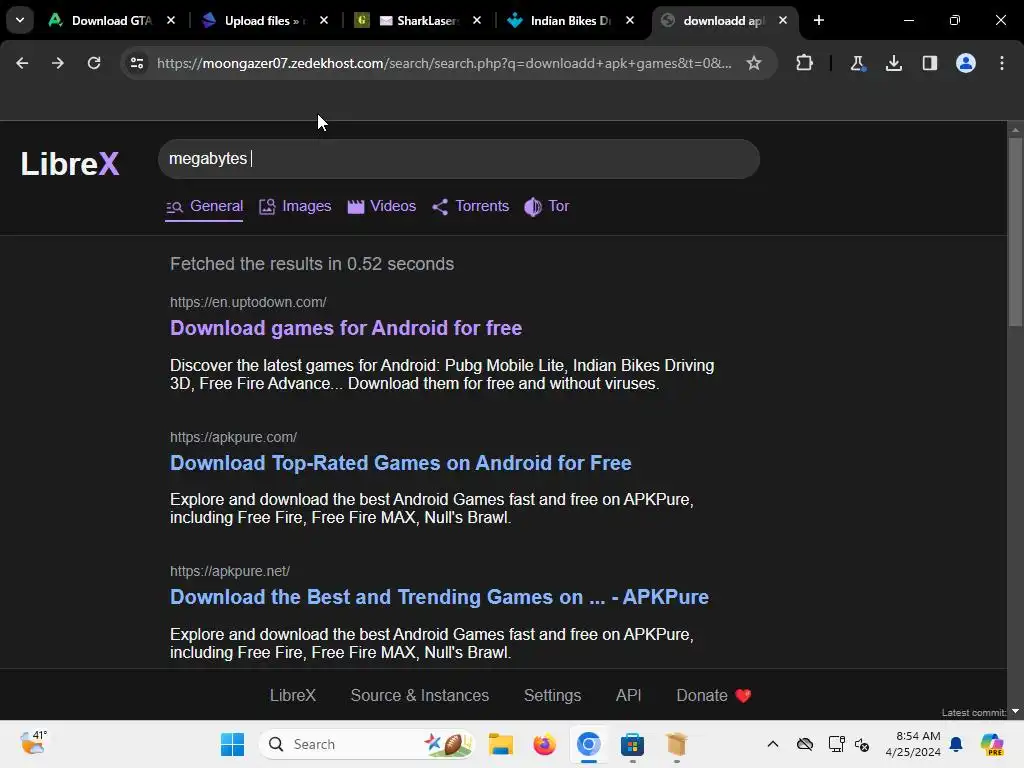Open API footer link
Image resolution: width=1024 pixels, height=768 pixels.
[x=628, y=696]
